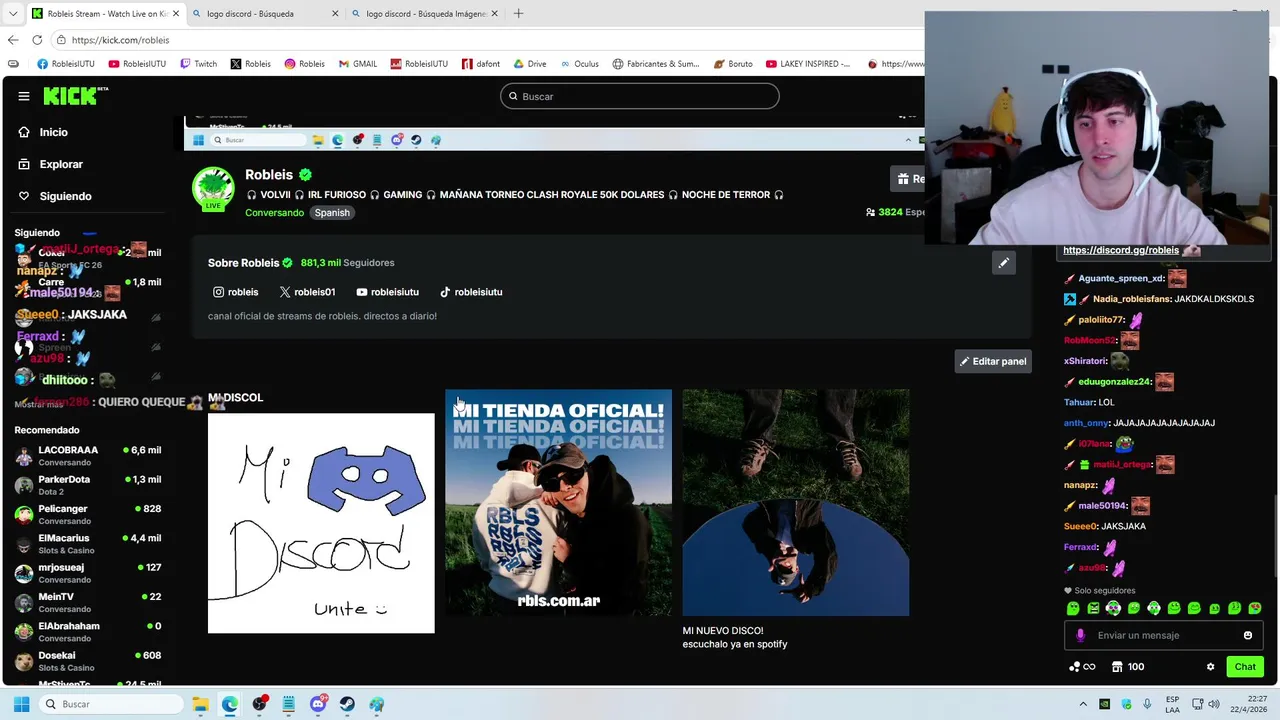
Task: Open Dosekai recommended channel
Action: point(88,661)
